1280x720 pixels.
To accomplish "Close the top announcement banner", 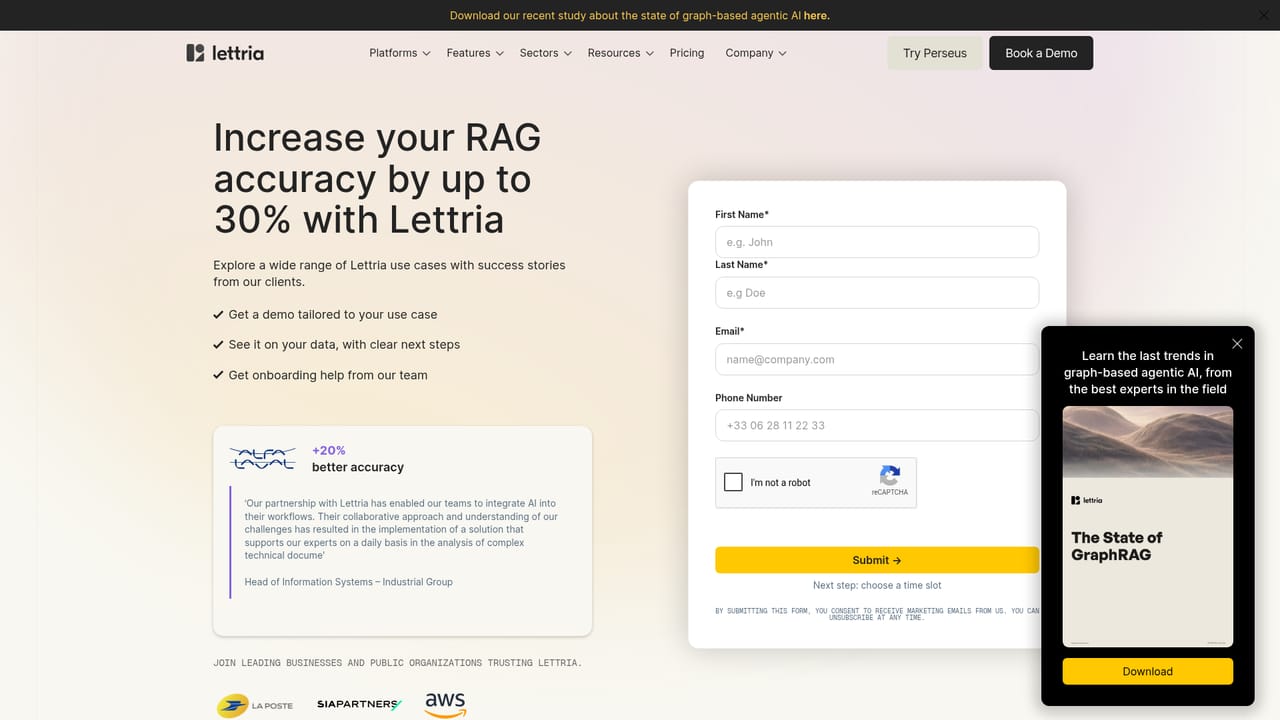I will coord(1264,15).
